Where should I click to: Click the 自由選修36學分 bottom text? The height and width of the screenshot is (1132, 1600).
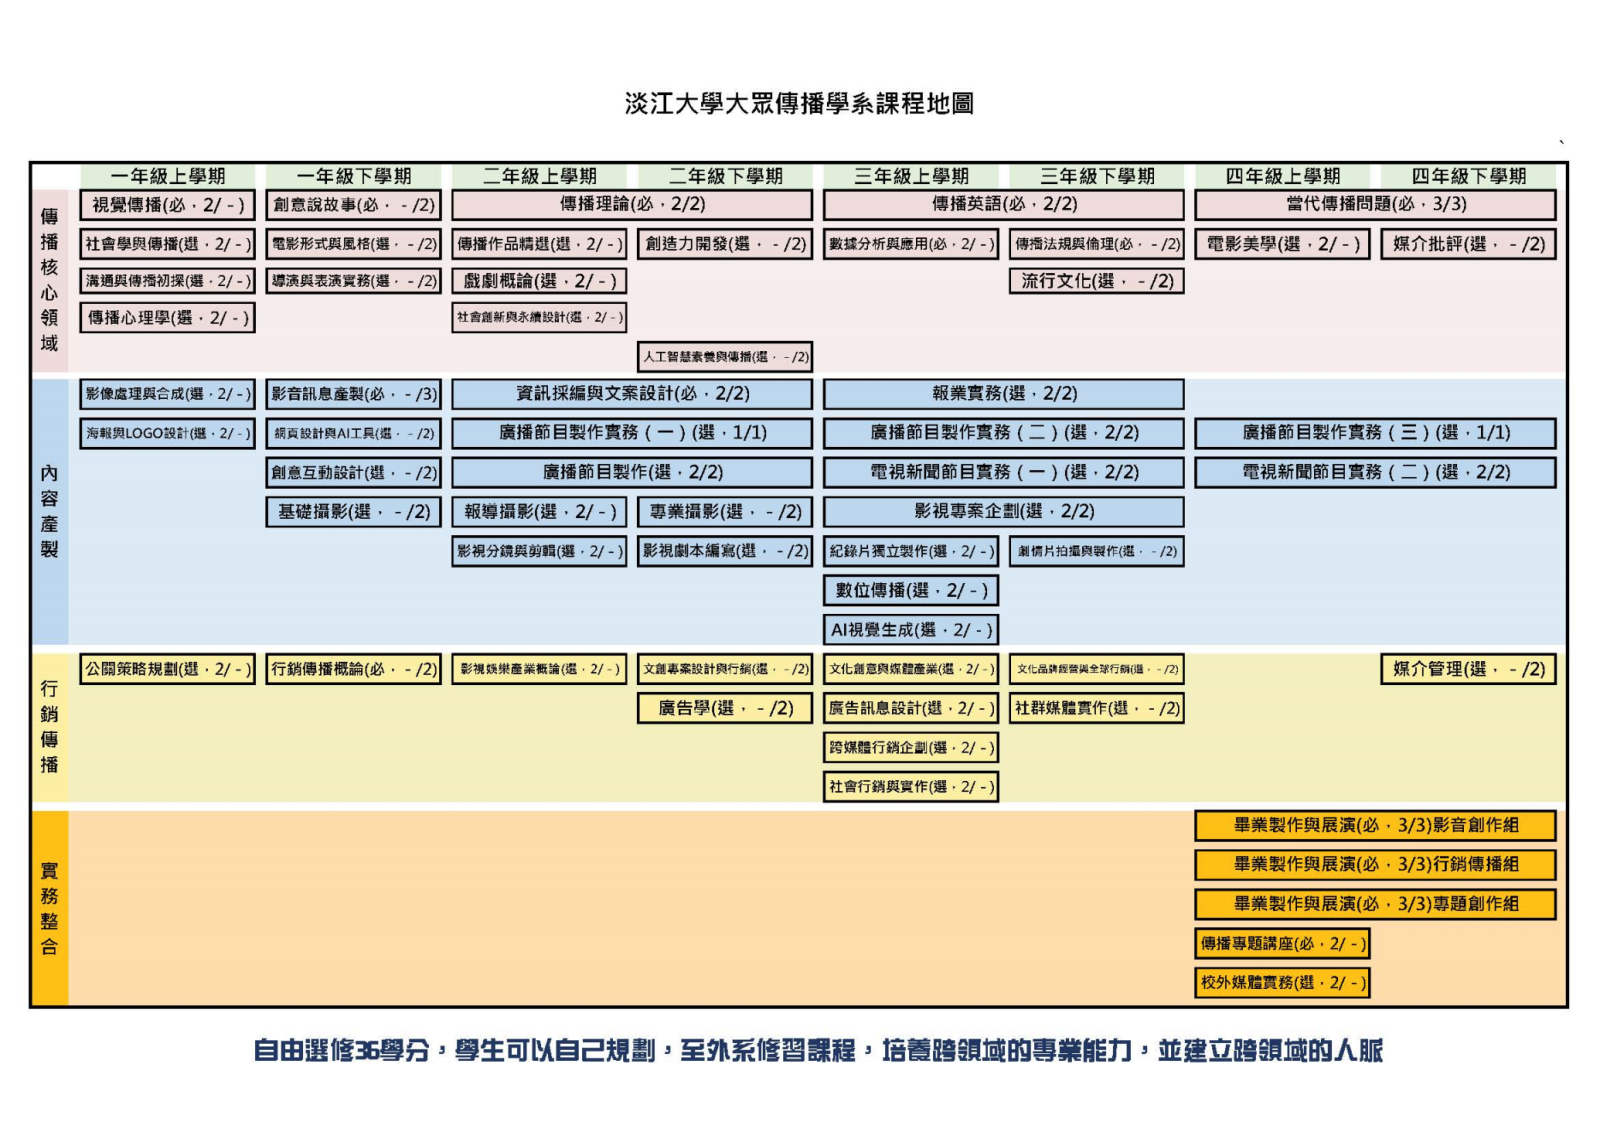pyautogui.click(x=800, y=1051)
